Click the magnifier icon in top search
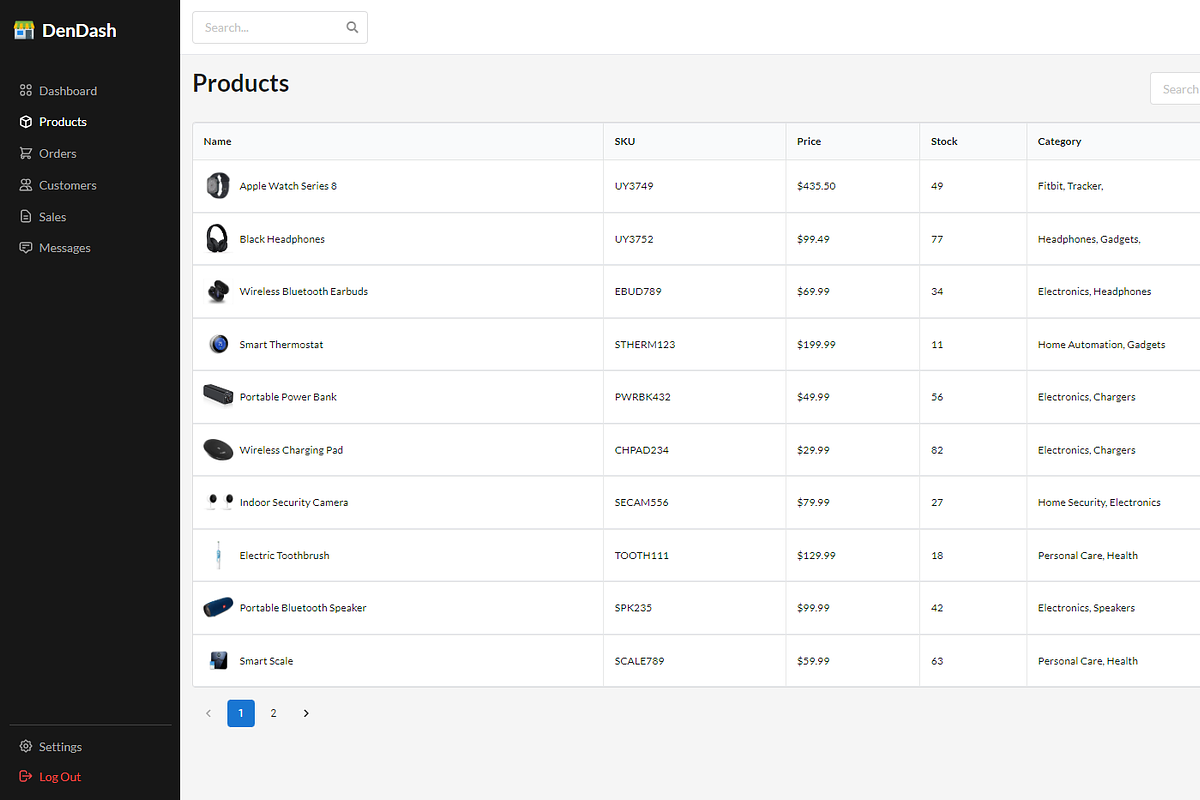The image size is (1200, 800). point(352,28)
